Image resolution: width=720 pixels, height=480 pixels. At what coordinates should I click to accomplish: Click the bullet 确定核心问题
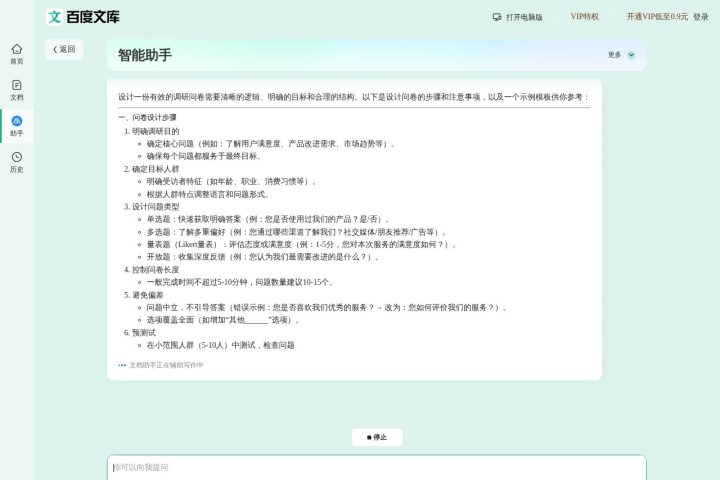coord(271,144)
